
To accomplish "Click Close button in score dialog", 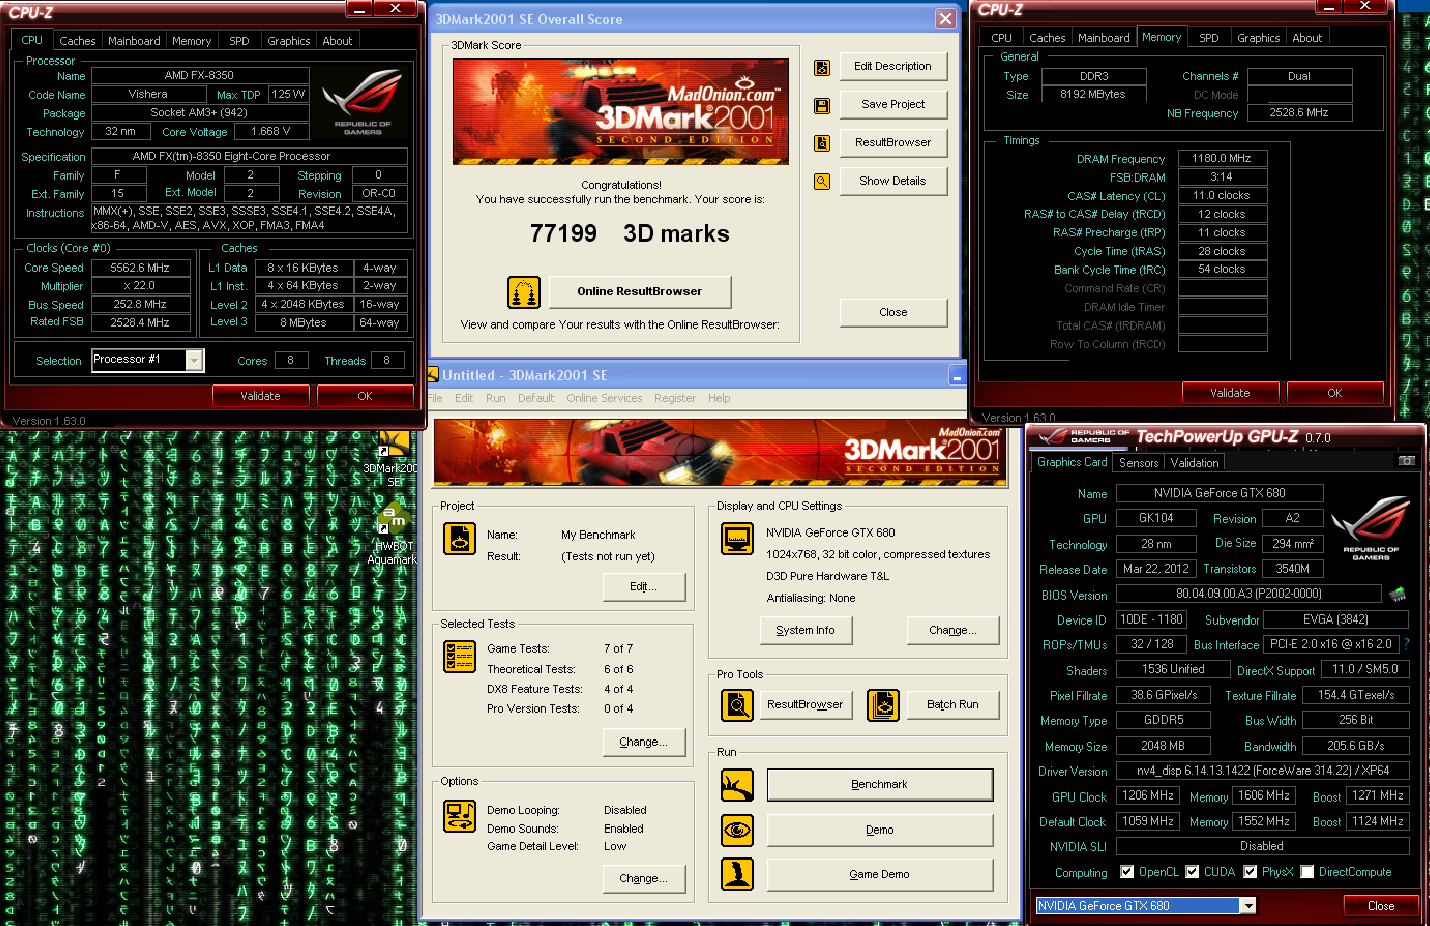I will pos(893,312).
